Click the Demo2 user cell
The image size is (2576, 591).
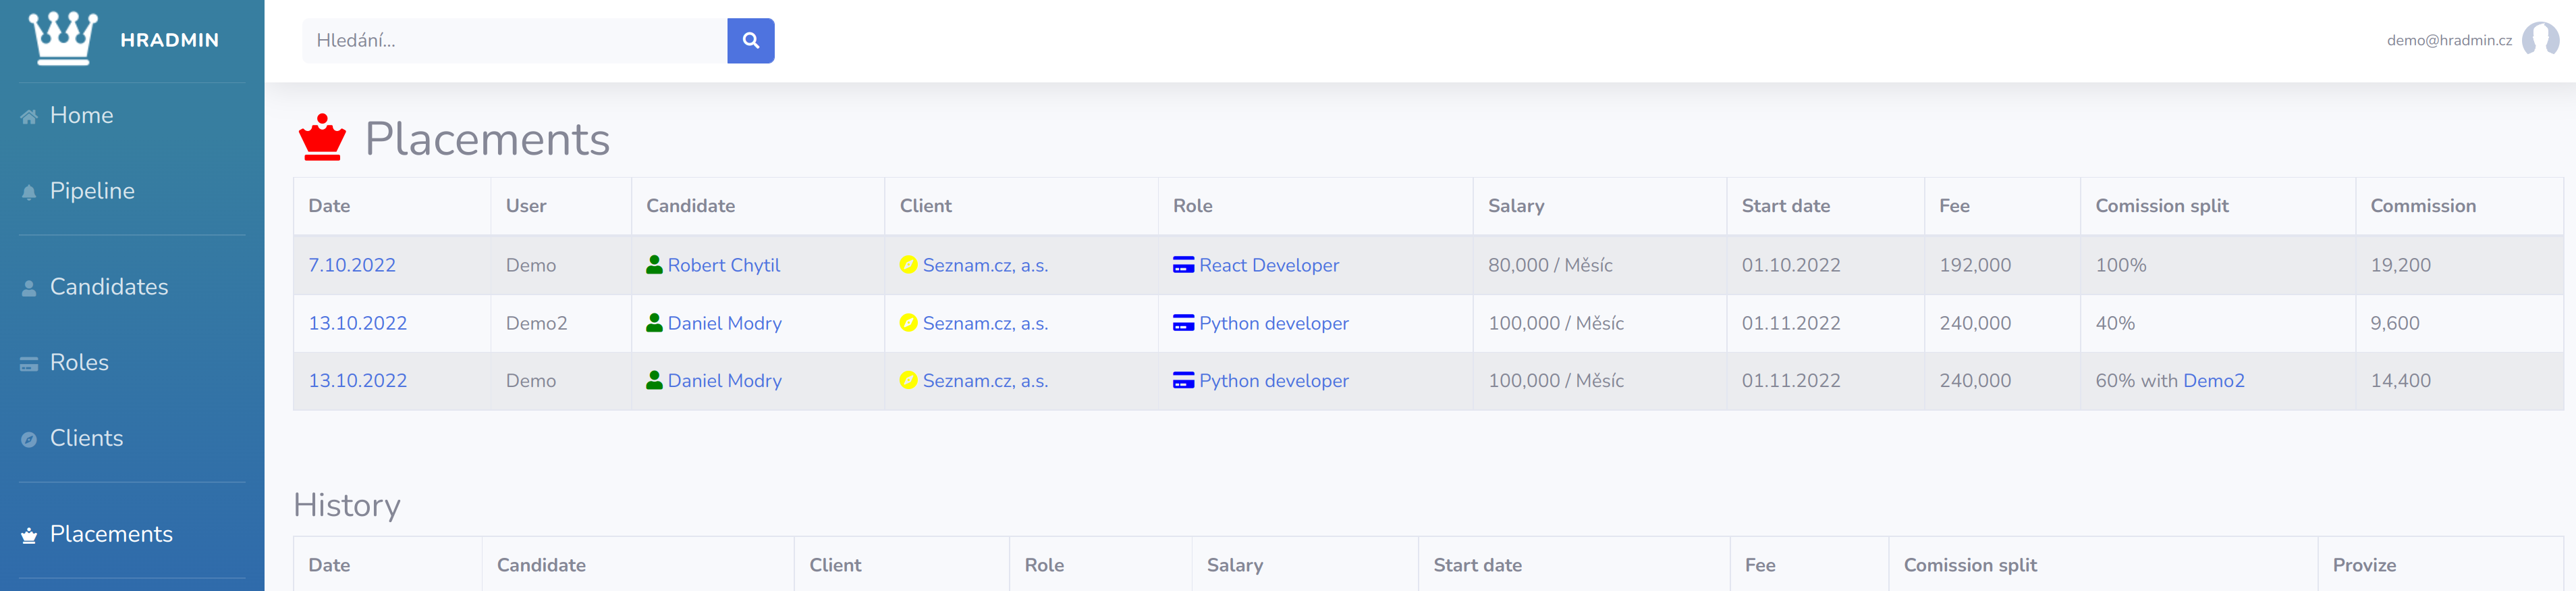[x=561, y=323]
